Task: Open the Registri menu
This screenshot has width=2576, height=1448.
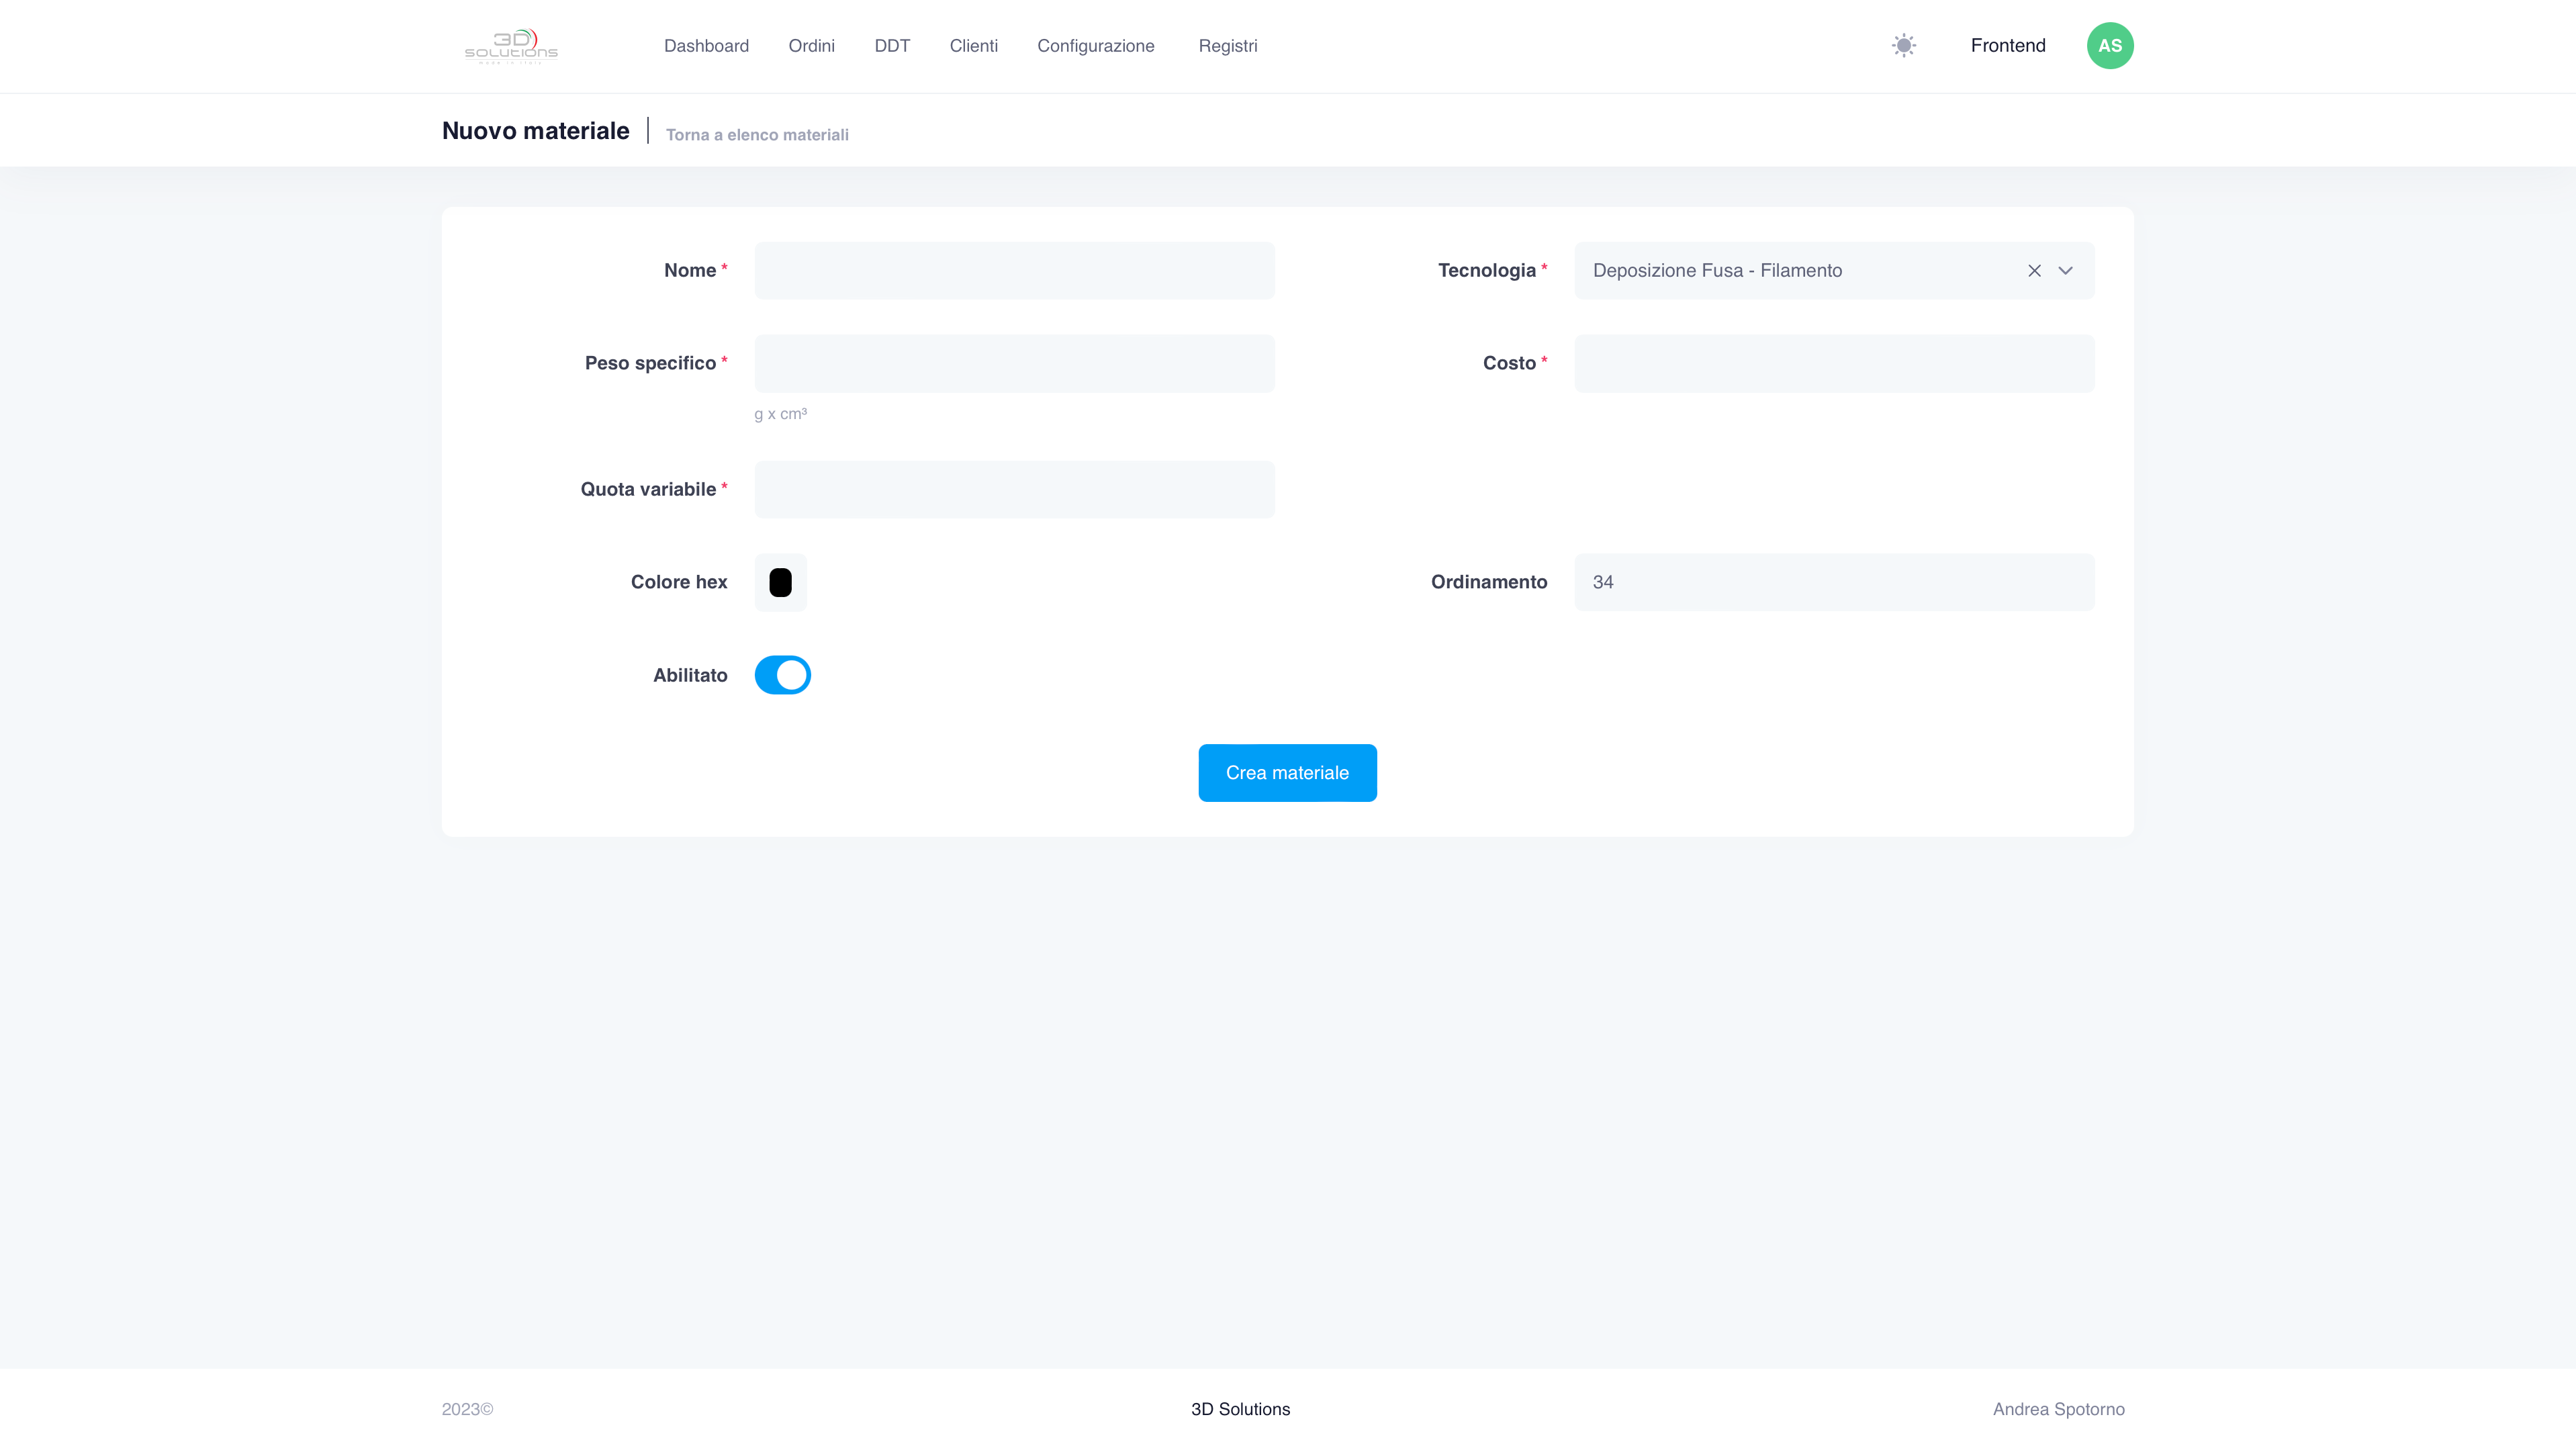Action: pos(1227,46)
